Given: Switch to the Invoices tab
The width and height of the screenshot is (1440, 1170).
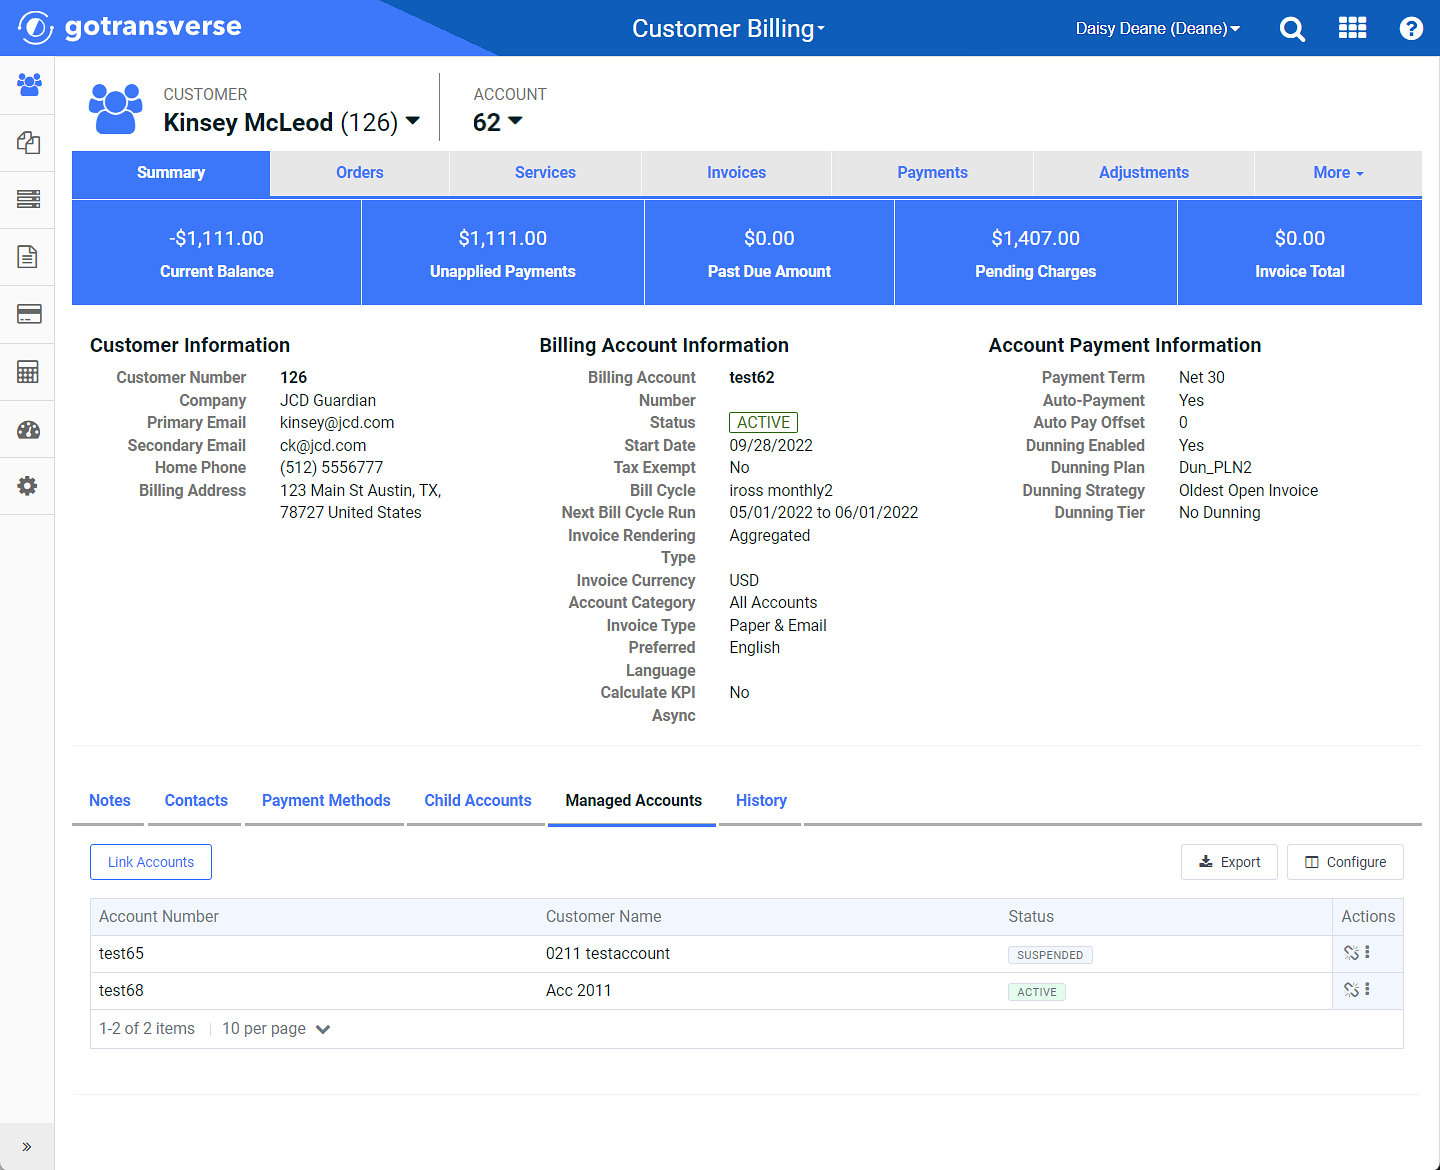Looking at the screenshot, I should 736,173.
